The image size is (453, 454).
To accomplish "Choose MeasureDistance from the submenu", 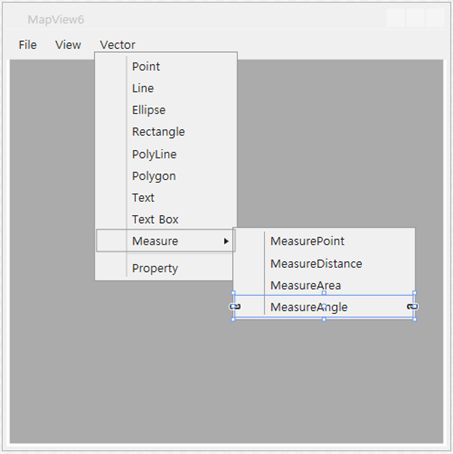I will tap(324, 263).
